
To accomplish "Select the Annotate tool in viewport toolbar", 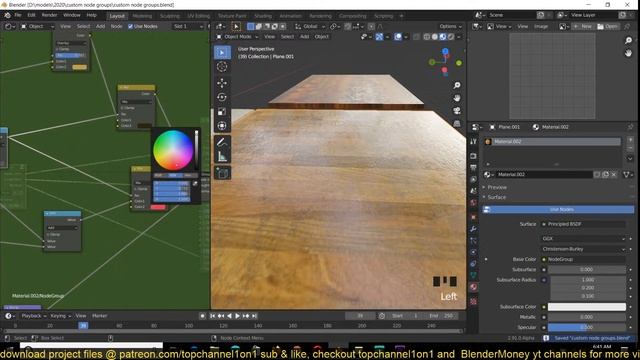I will [222, 142].
